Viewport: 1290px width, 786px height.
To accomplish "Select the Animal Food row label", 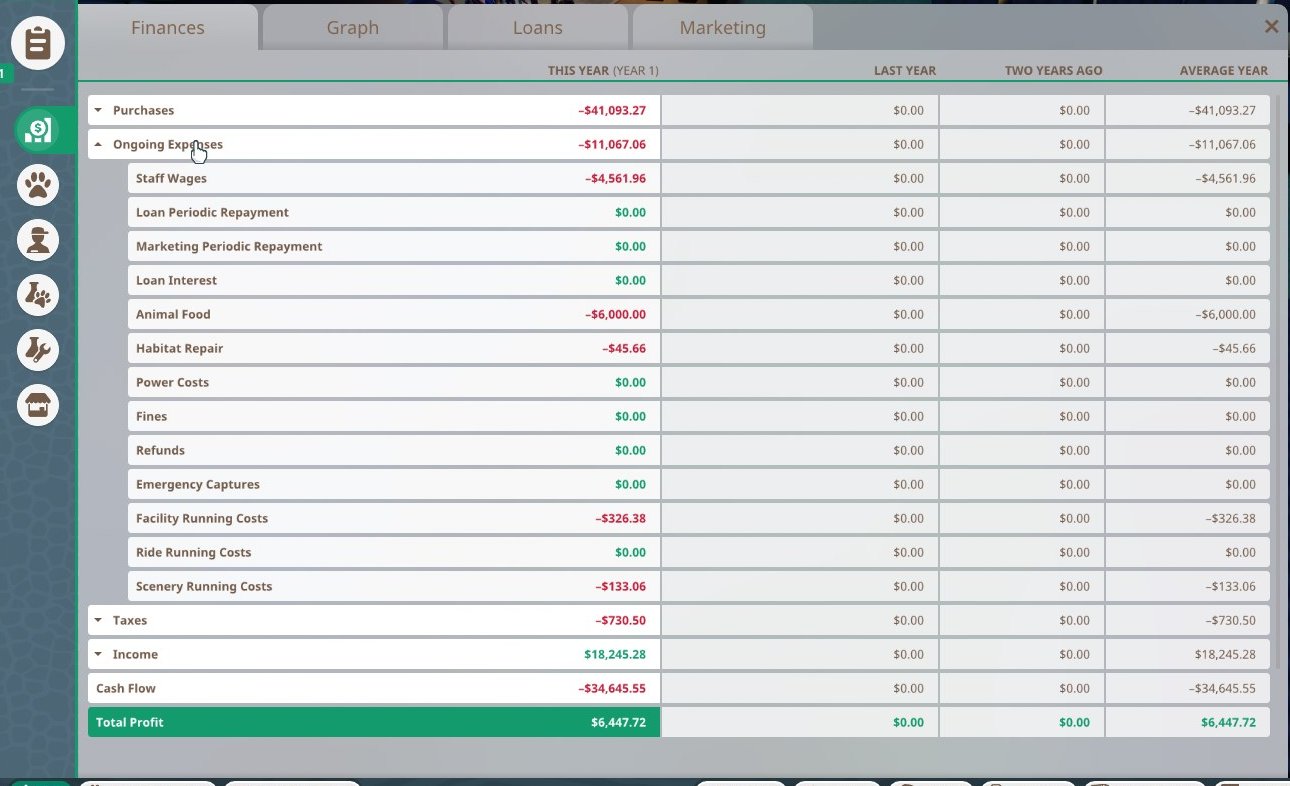I will (173, 314).
